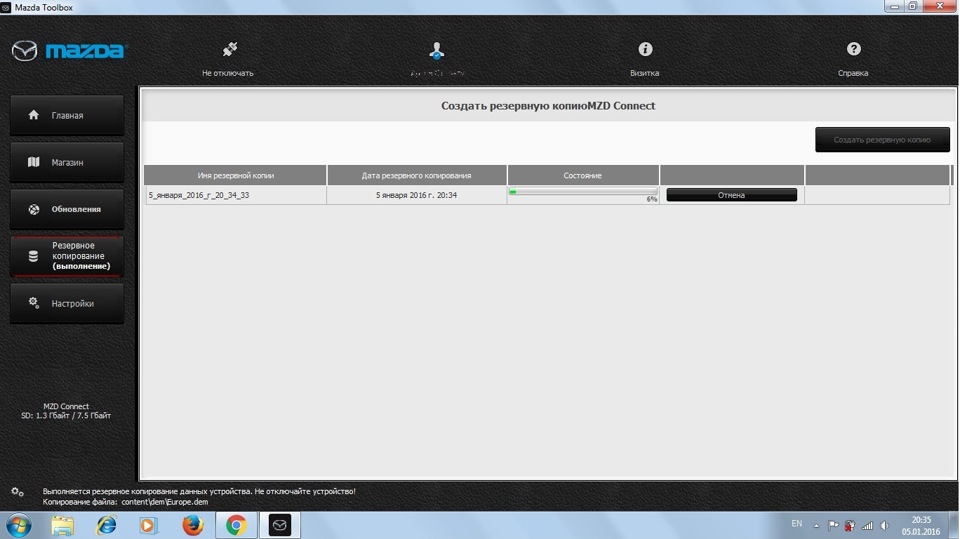Image resolution: width=960 pixels, height=539 pixels.
Task: Open 'Настройки' settings section
Action: point(67,303)
